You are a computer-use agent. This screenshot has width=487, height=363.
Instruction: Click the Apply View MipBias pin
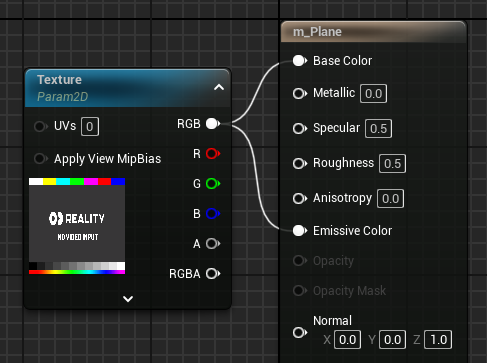tap(41, 159)
